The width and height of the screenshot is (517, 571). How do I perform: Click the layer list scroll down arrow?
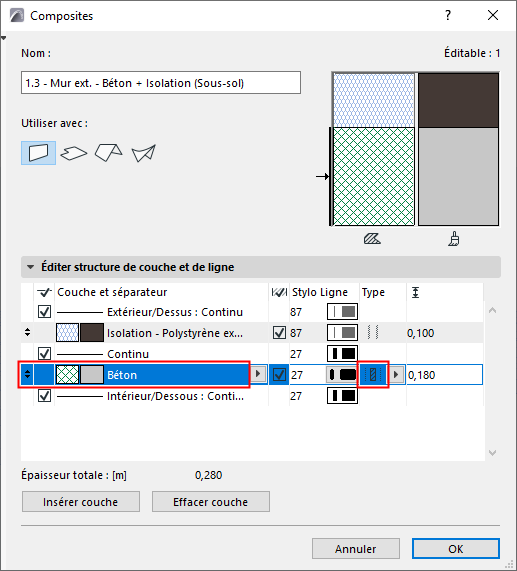pyautogui.click(x=493, y=453)
